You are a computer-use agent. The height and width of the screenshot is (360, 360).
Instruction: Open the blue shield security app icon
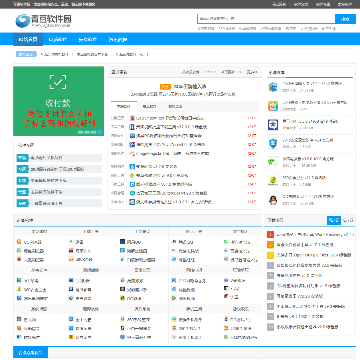point(273,143)
